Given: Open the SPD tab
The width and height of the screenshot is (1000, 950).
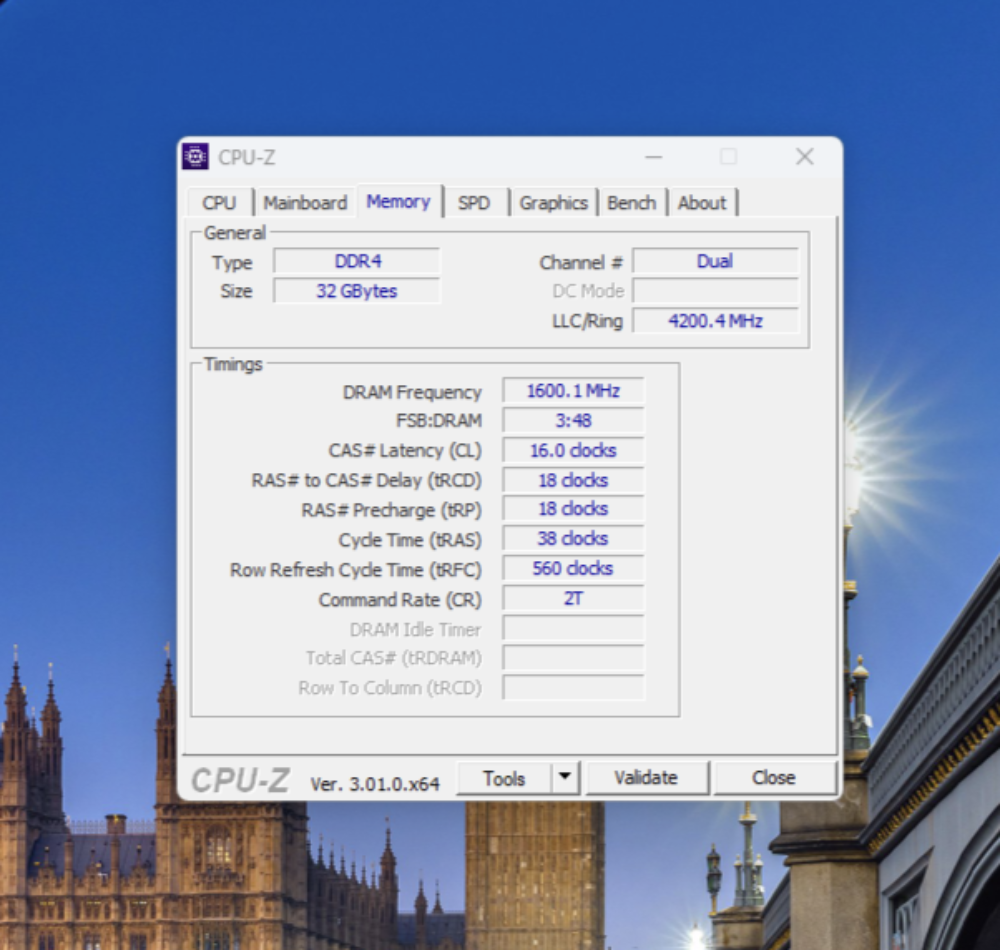Looking at the screenshot, I should coord(474,203).
